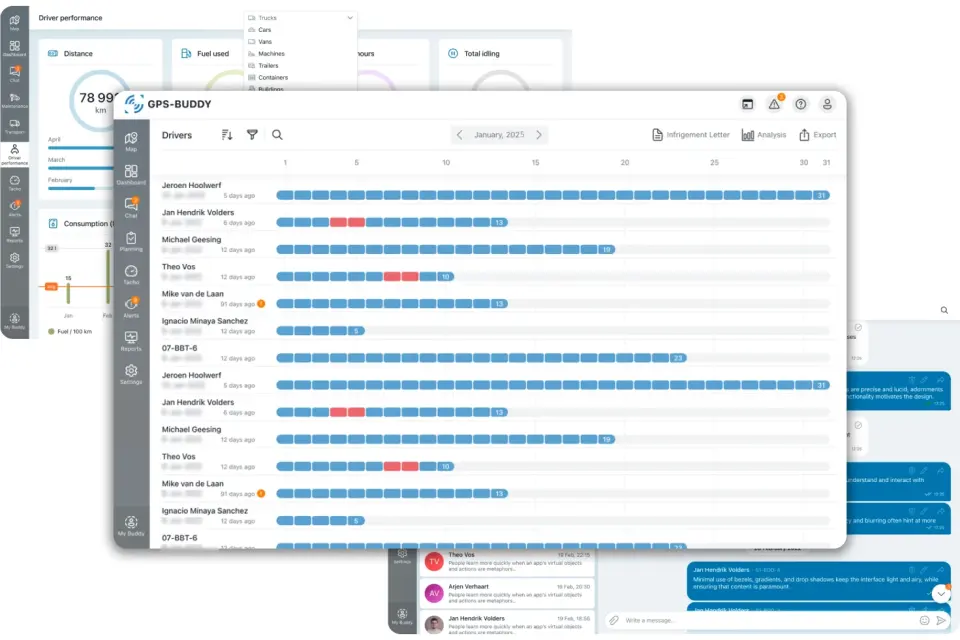Open Theo Vos conversation in chat window
Image resolution: width=960 pixels, height=640 pixels.
point(507,562)
